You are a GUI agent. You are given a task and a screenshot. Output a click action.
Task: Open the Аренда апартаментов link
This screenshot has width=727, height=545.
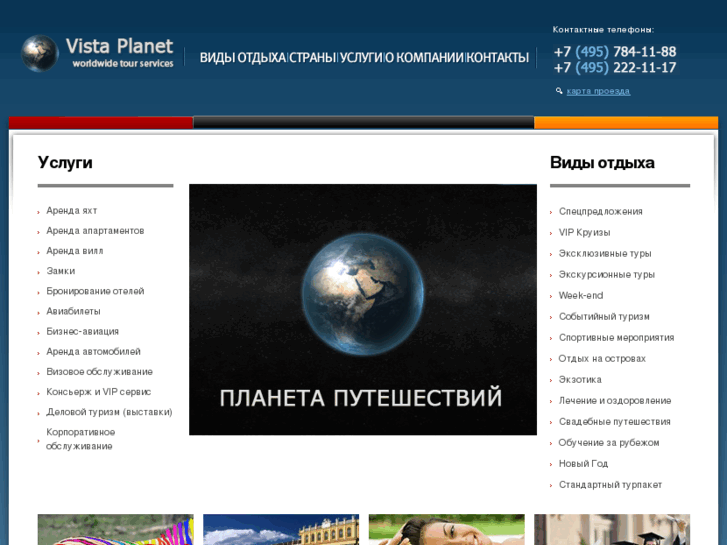[x=95, y=231]
